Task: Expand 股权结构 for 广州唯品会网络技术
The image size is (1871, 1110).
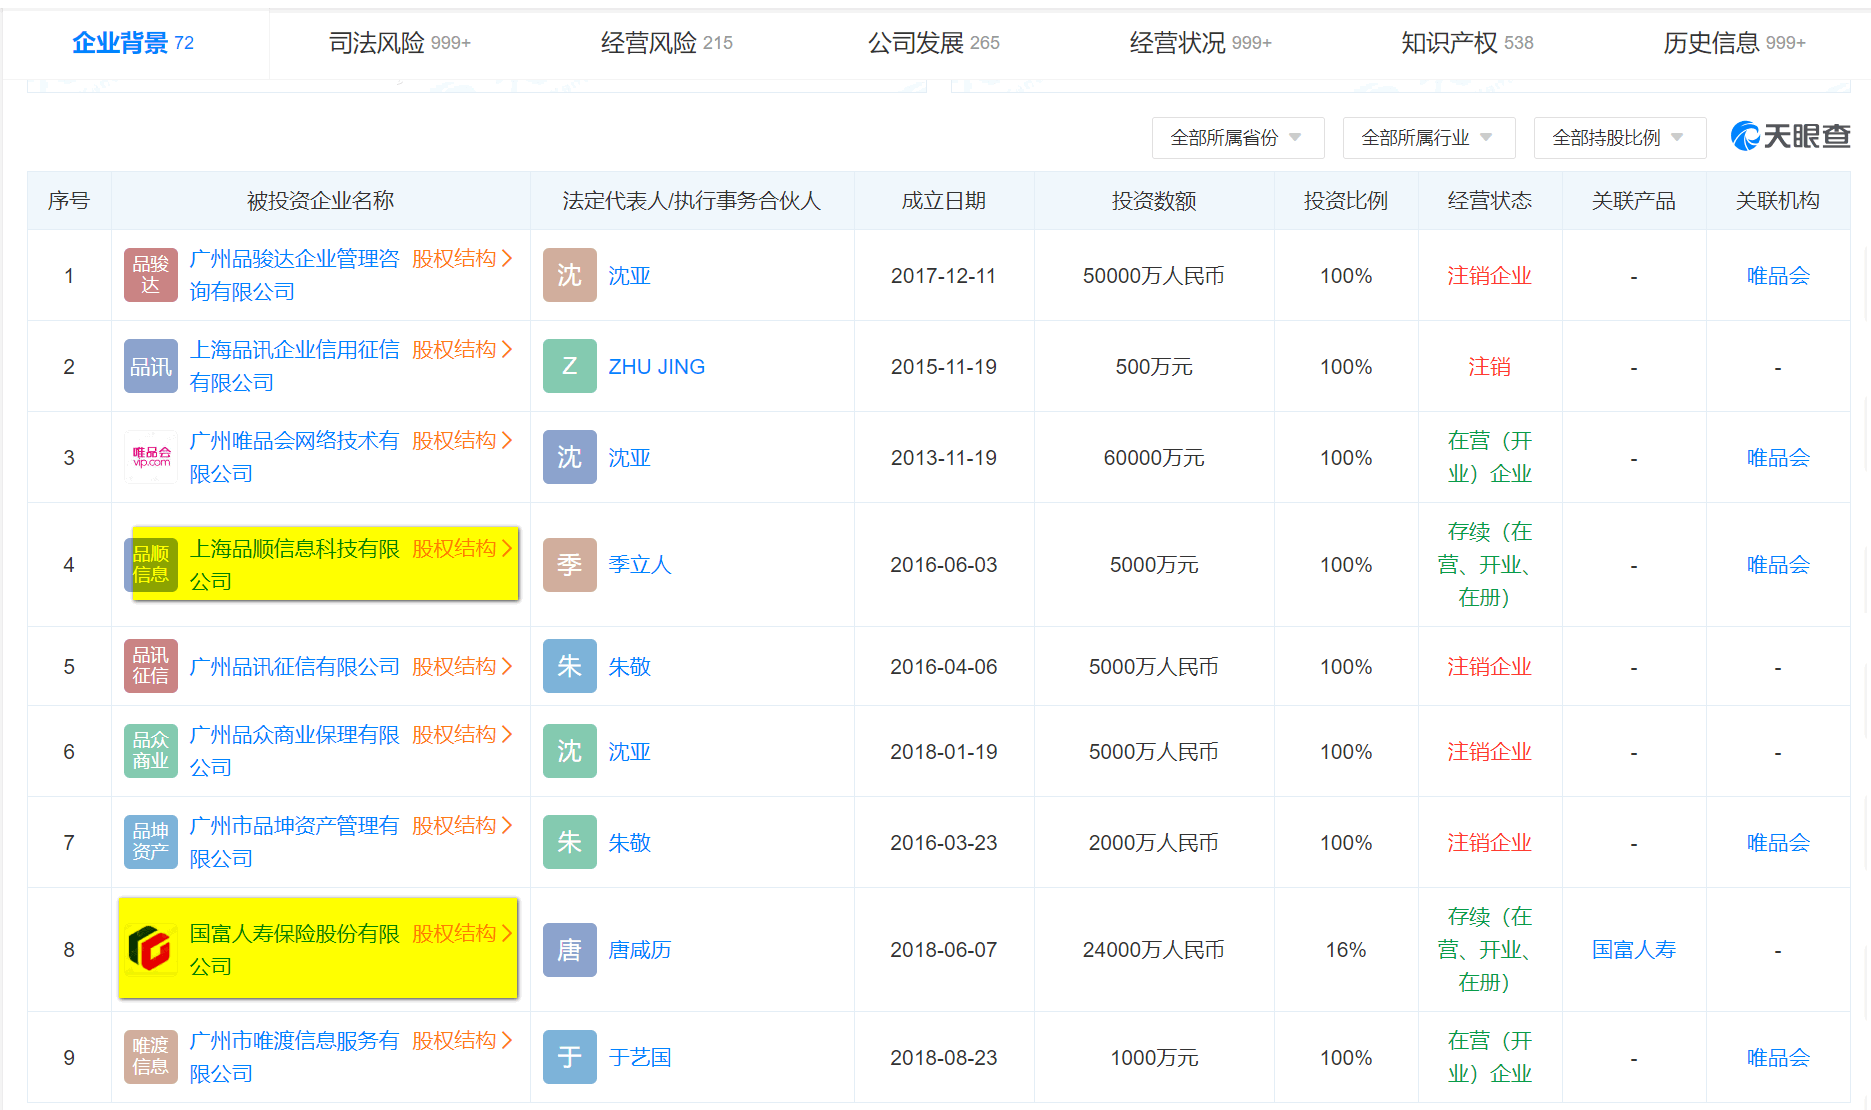Action: click(462, 441)
